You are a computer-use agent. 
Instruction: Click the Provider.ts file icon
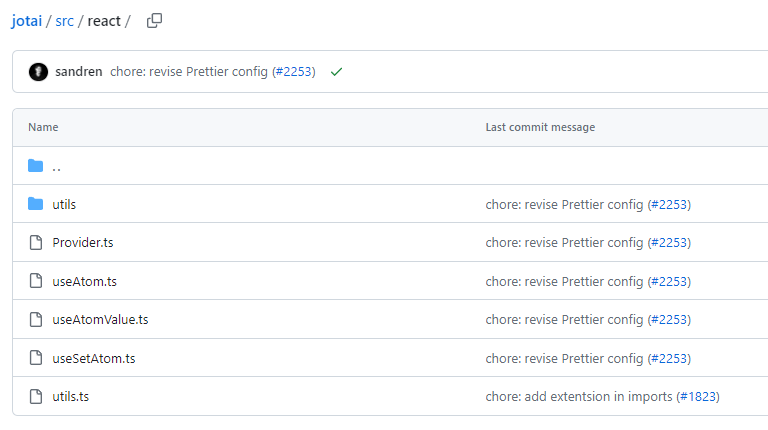coord(36,243)
